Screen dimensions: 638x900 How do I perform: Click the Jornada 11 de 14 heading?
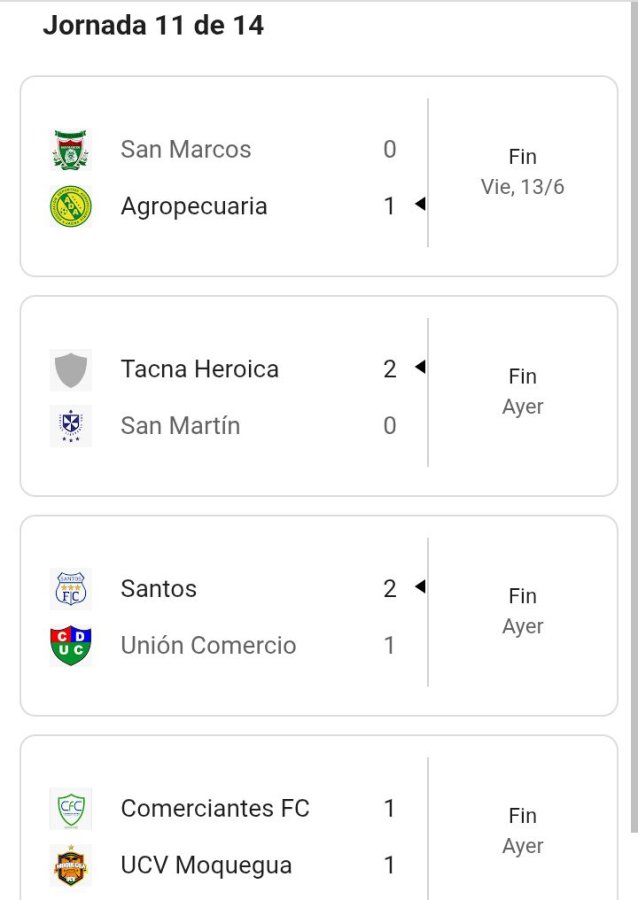153,26
